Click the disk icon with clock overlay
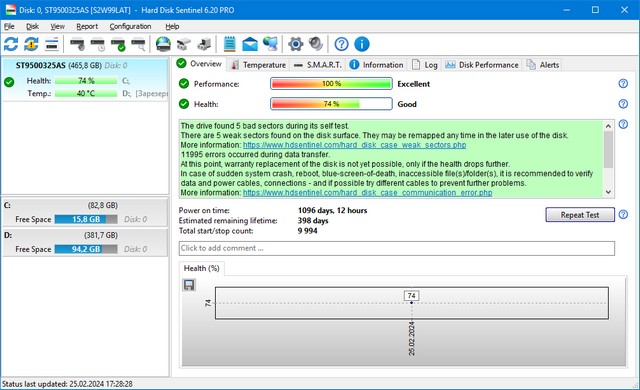Screen dimensions: 640x390 click(x=98, y=44)
